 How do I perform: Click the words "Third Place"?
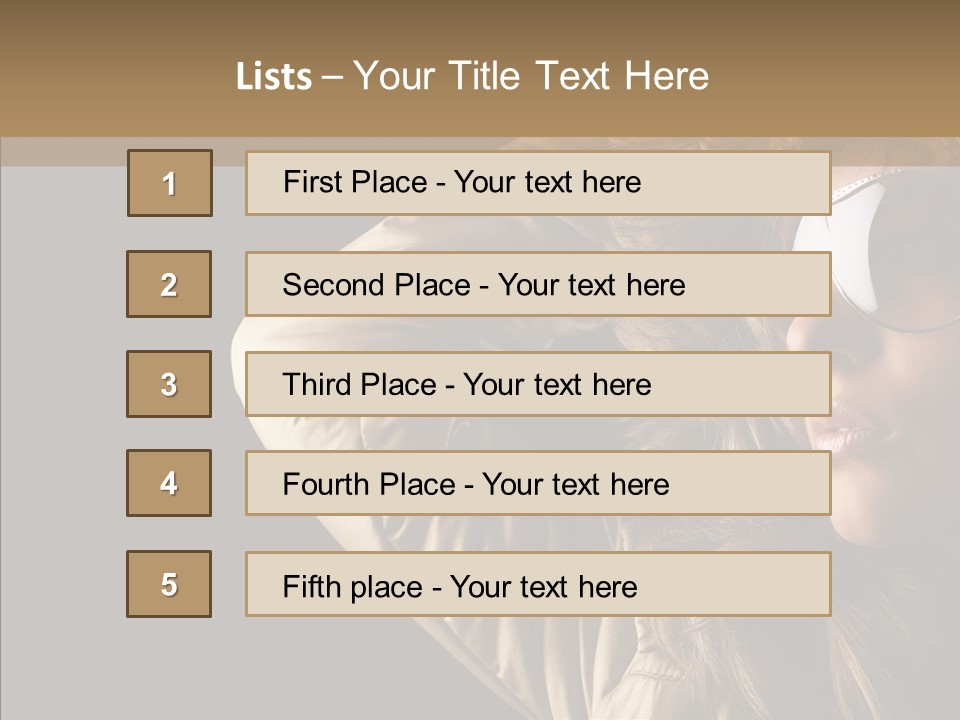pos(359,385)
